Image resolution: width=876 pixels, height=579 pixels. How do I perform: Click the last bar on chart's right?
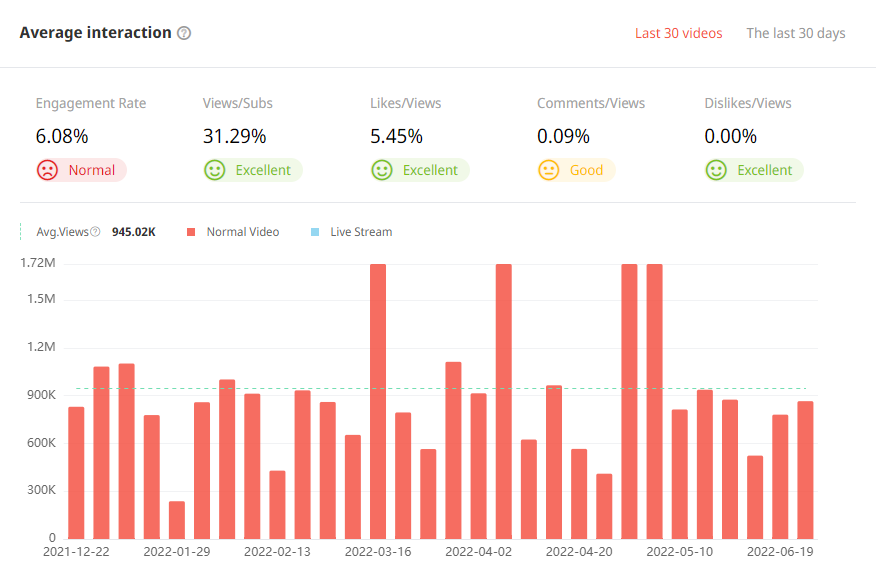[x=805, y=470]
